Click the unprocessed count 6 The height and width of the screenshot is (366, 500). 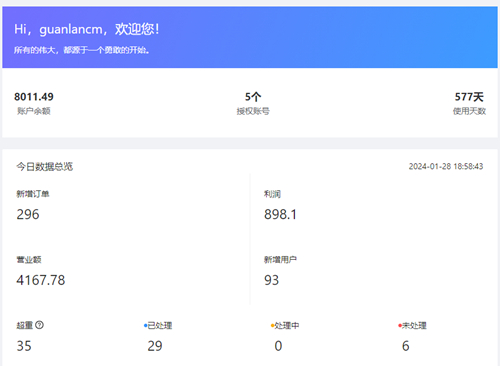(x=406, y=346)
